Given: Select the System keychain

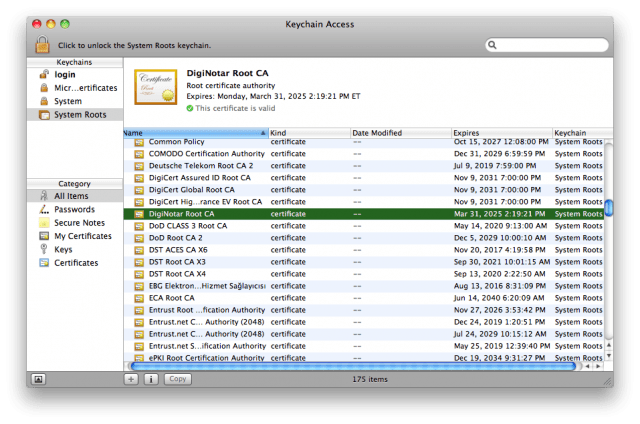Looking at the screenshot, I should 75,101.
